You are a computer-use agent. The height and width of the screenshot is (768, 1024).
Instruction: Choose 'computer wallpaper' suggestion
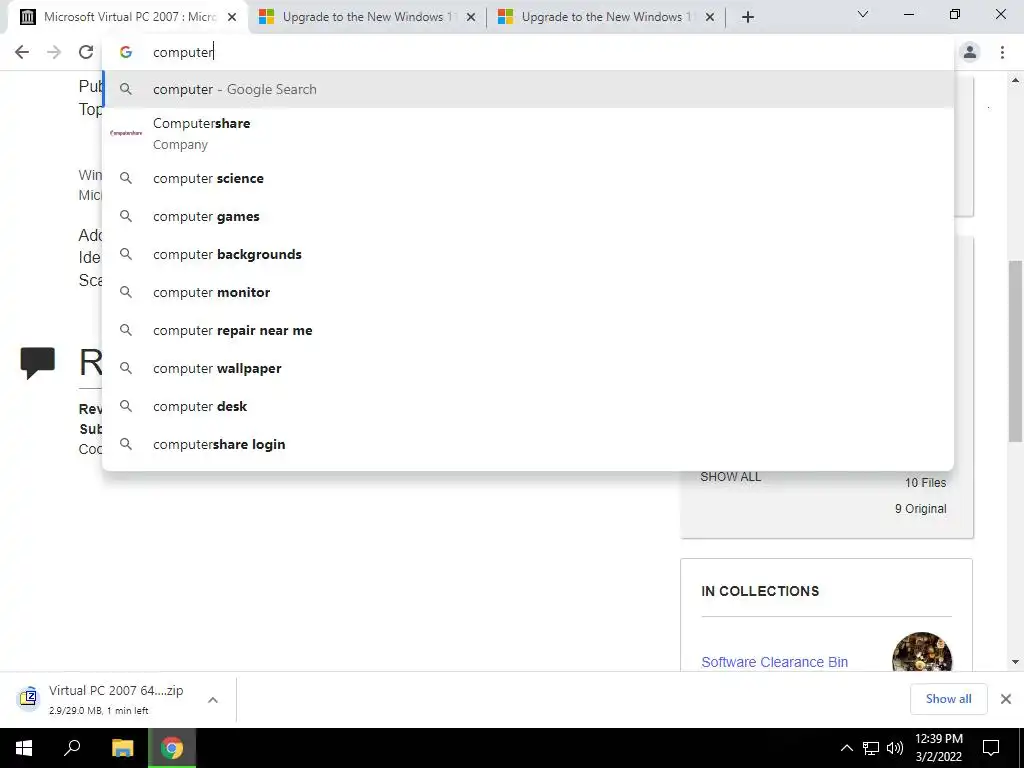pos(528,368)
